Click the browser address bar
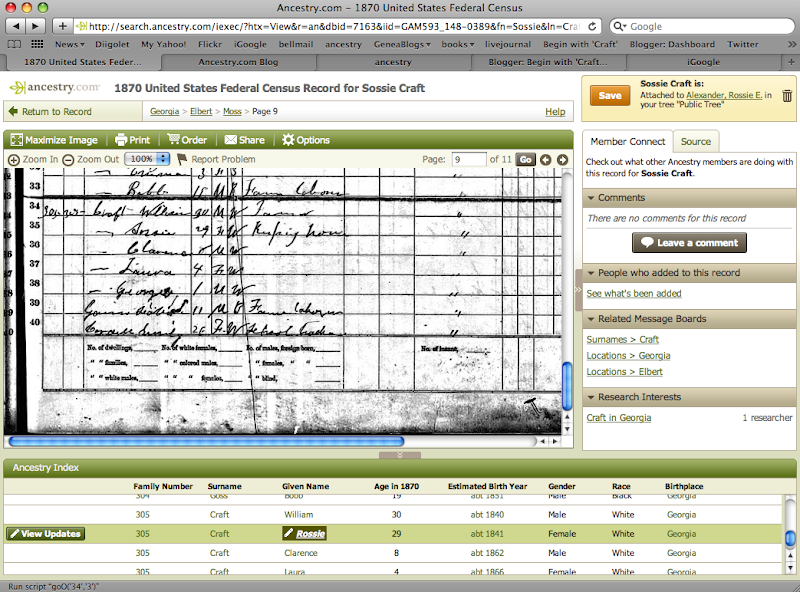 click(337, 26)
